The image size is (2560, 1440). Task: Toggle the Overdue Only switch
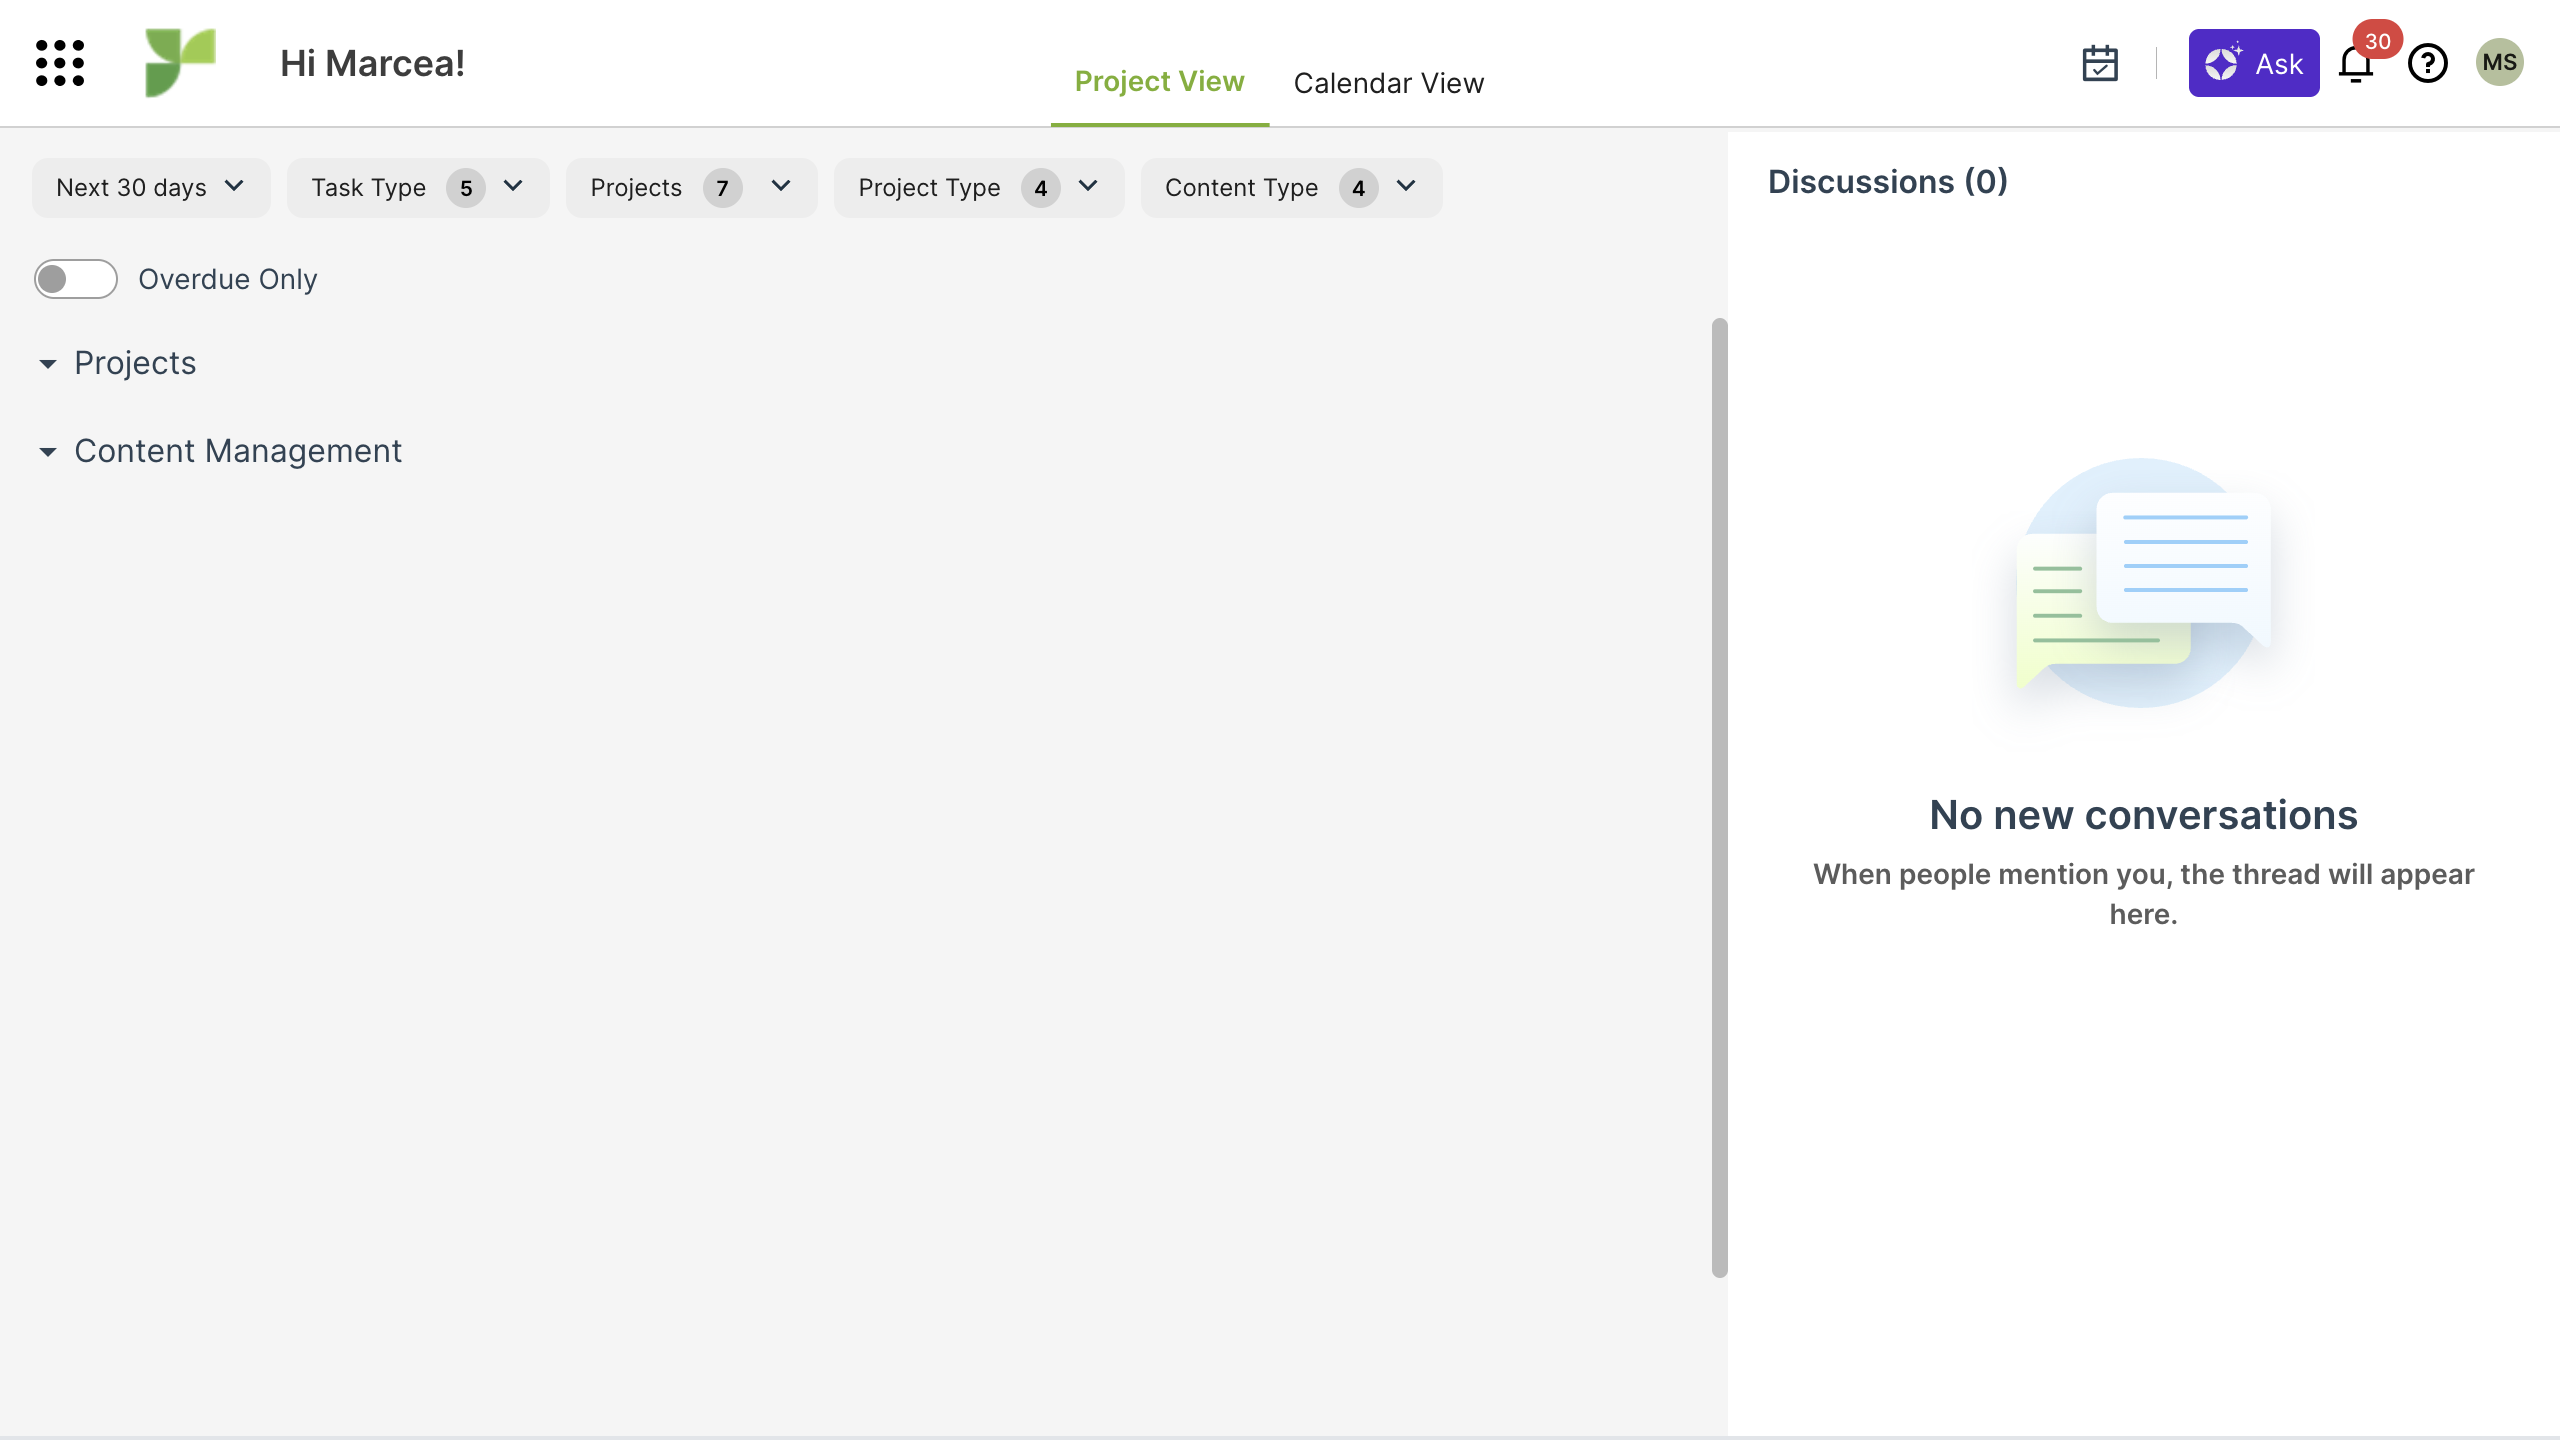tap(76, 279)
